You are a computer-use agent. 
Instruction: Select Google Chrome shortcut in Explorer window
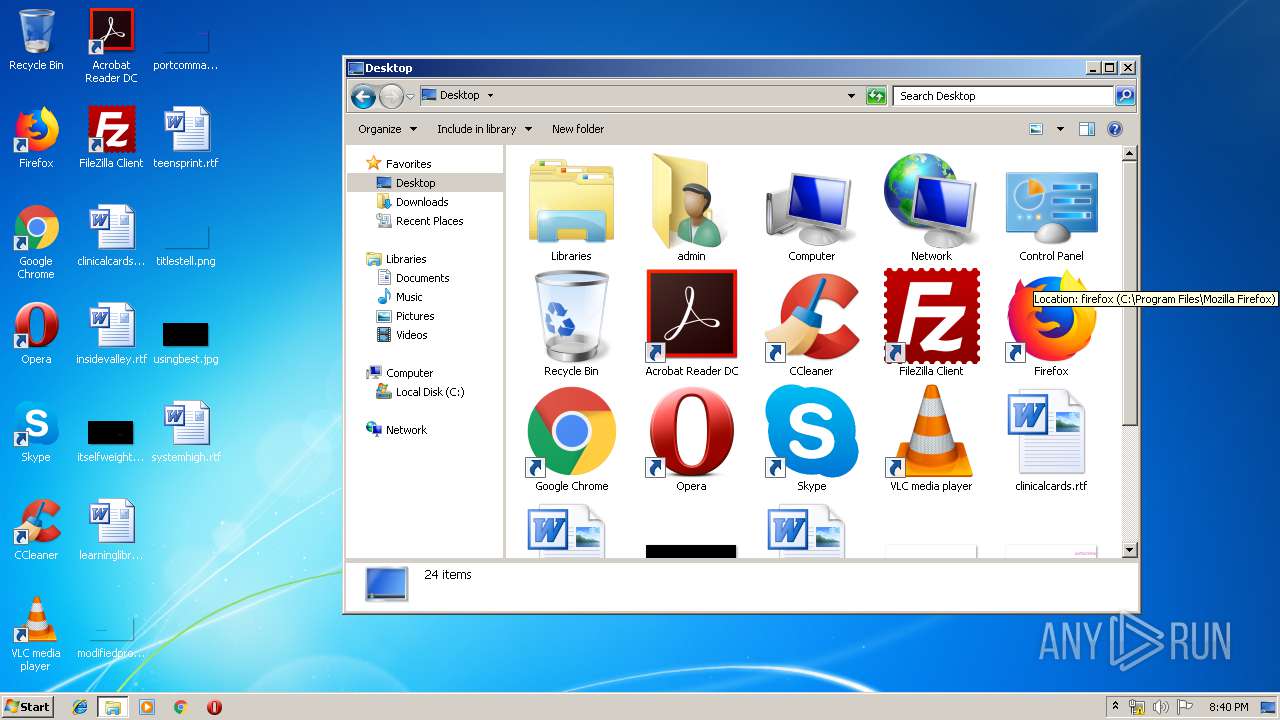click(x=571, y=438)
